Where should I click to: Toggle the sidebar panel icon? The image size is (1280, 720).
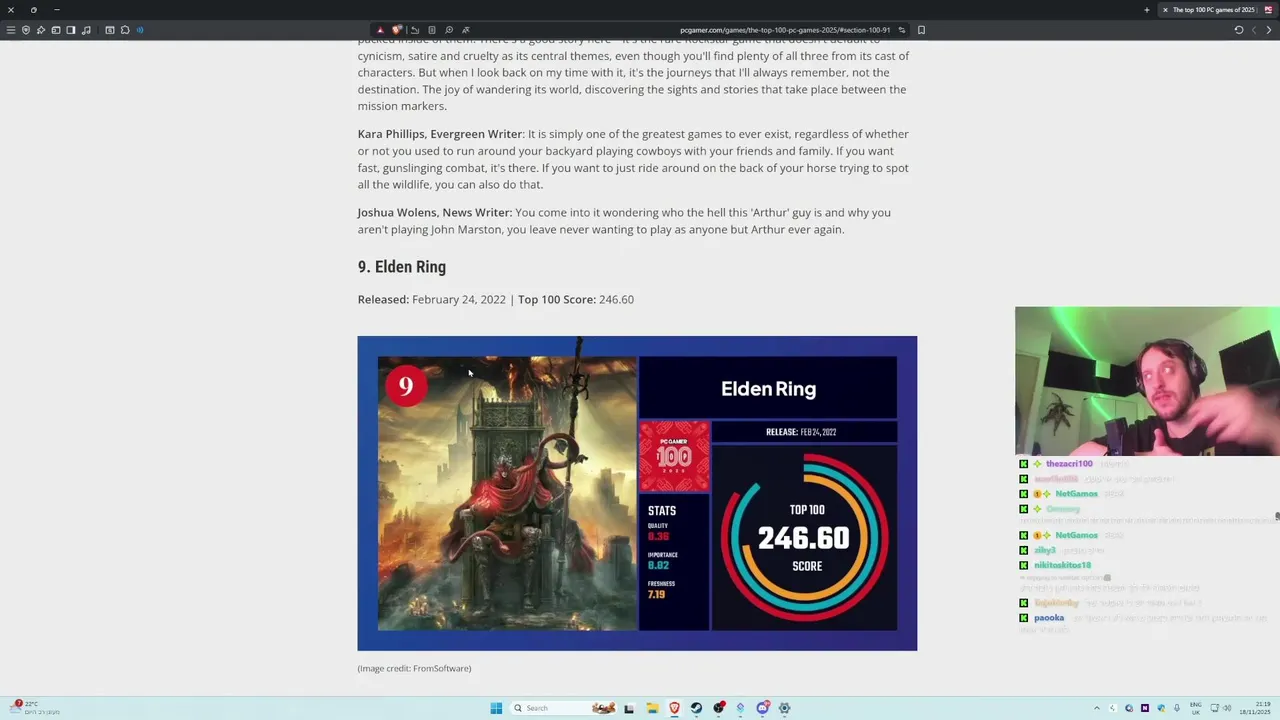point(71,30)
